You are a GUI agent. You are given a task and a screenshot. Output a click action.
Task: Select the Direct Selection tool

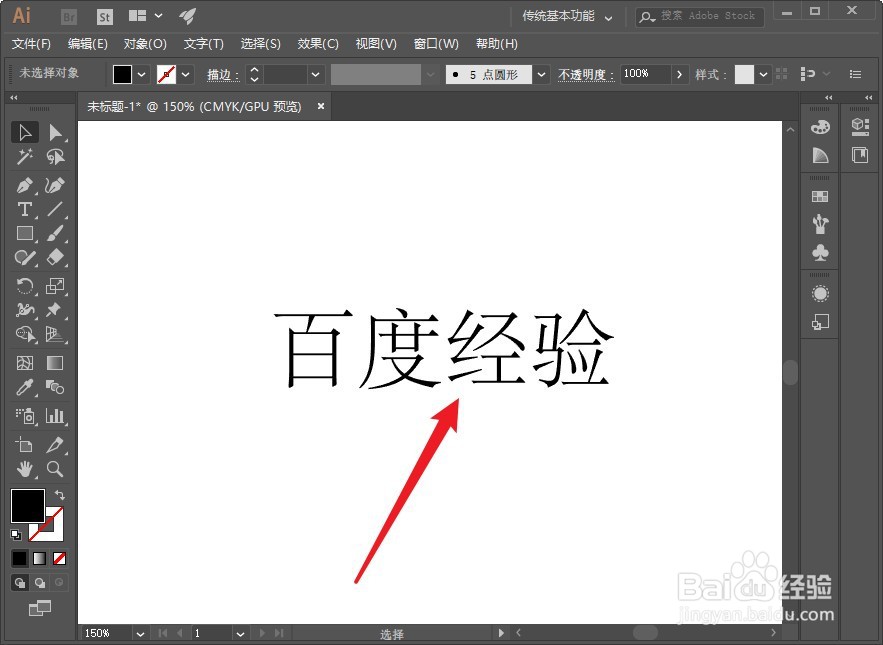[x=55, y=132]
